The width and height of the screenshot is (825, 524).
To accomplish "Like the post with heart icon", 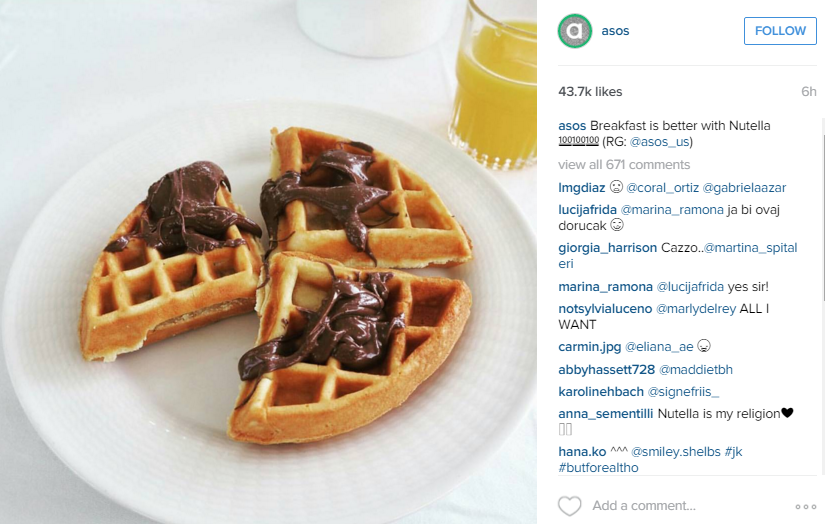I will pyautogui.click(x=569, y=506).
